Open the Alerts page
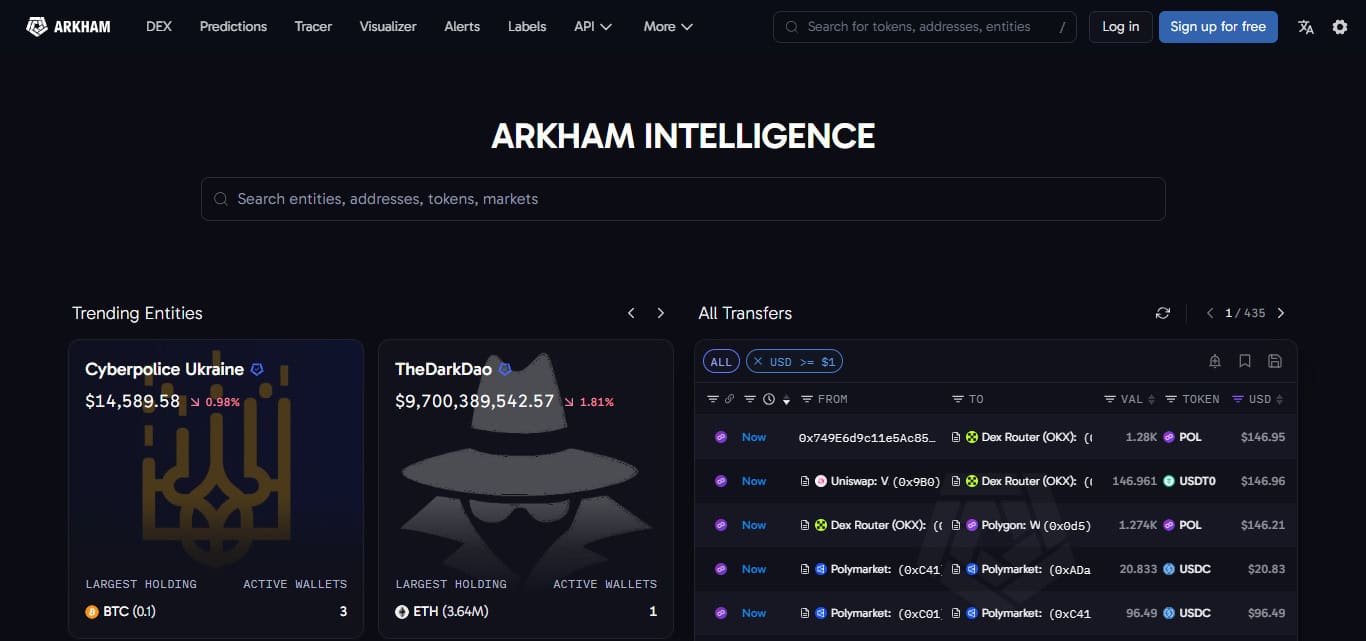The image size is (1366, 641). point(462,27)
